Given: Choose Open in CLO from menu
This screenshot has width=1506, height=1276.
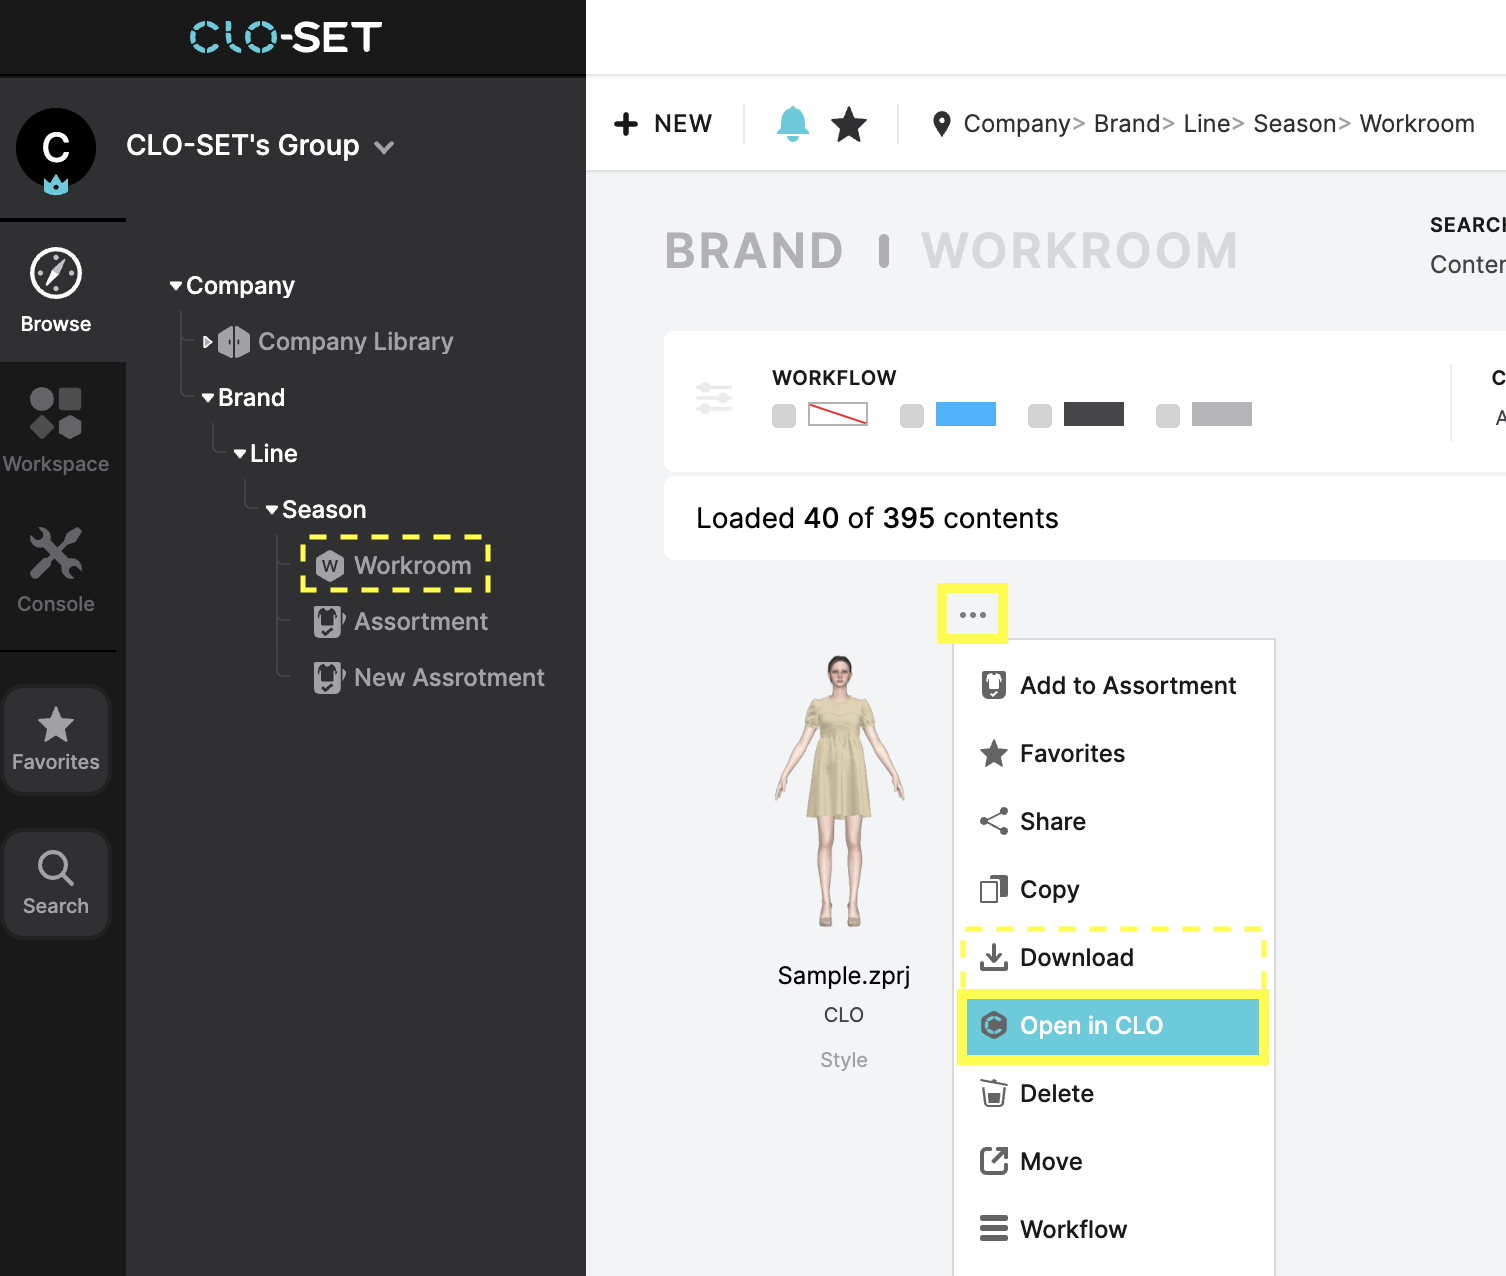Looking at the screenshot, I should click(x=1113, y=1026).
